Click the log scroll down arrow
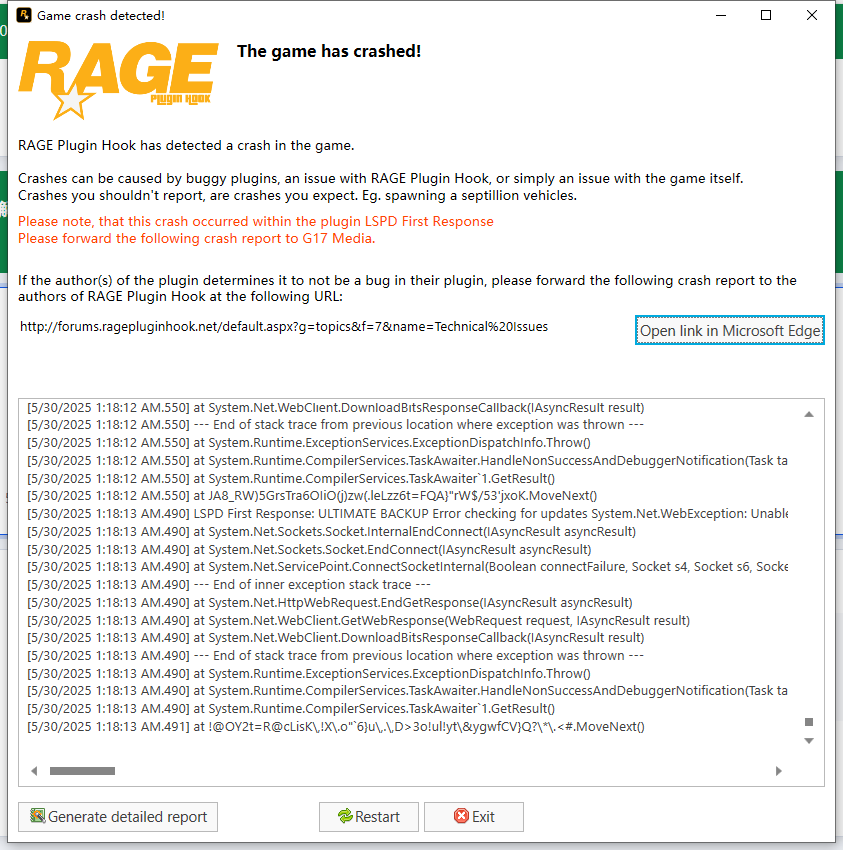Screen dimensions: 843x850 (x=809, y=740)
